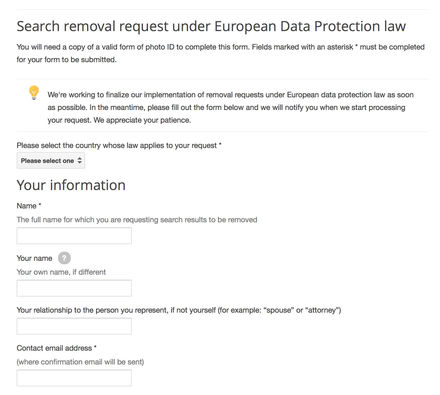The height and width of the screenshot is (395, 440).
Task: Click into the Contact email address field
Action: click(x=74, y=378)
